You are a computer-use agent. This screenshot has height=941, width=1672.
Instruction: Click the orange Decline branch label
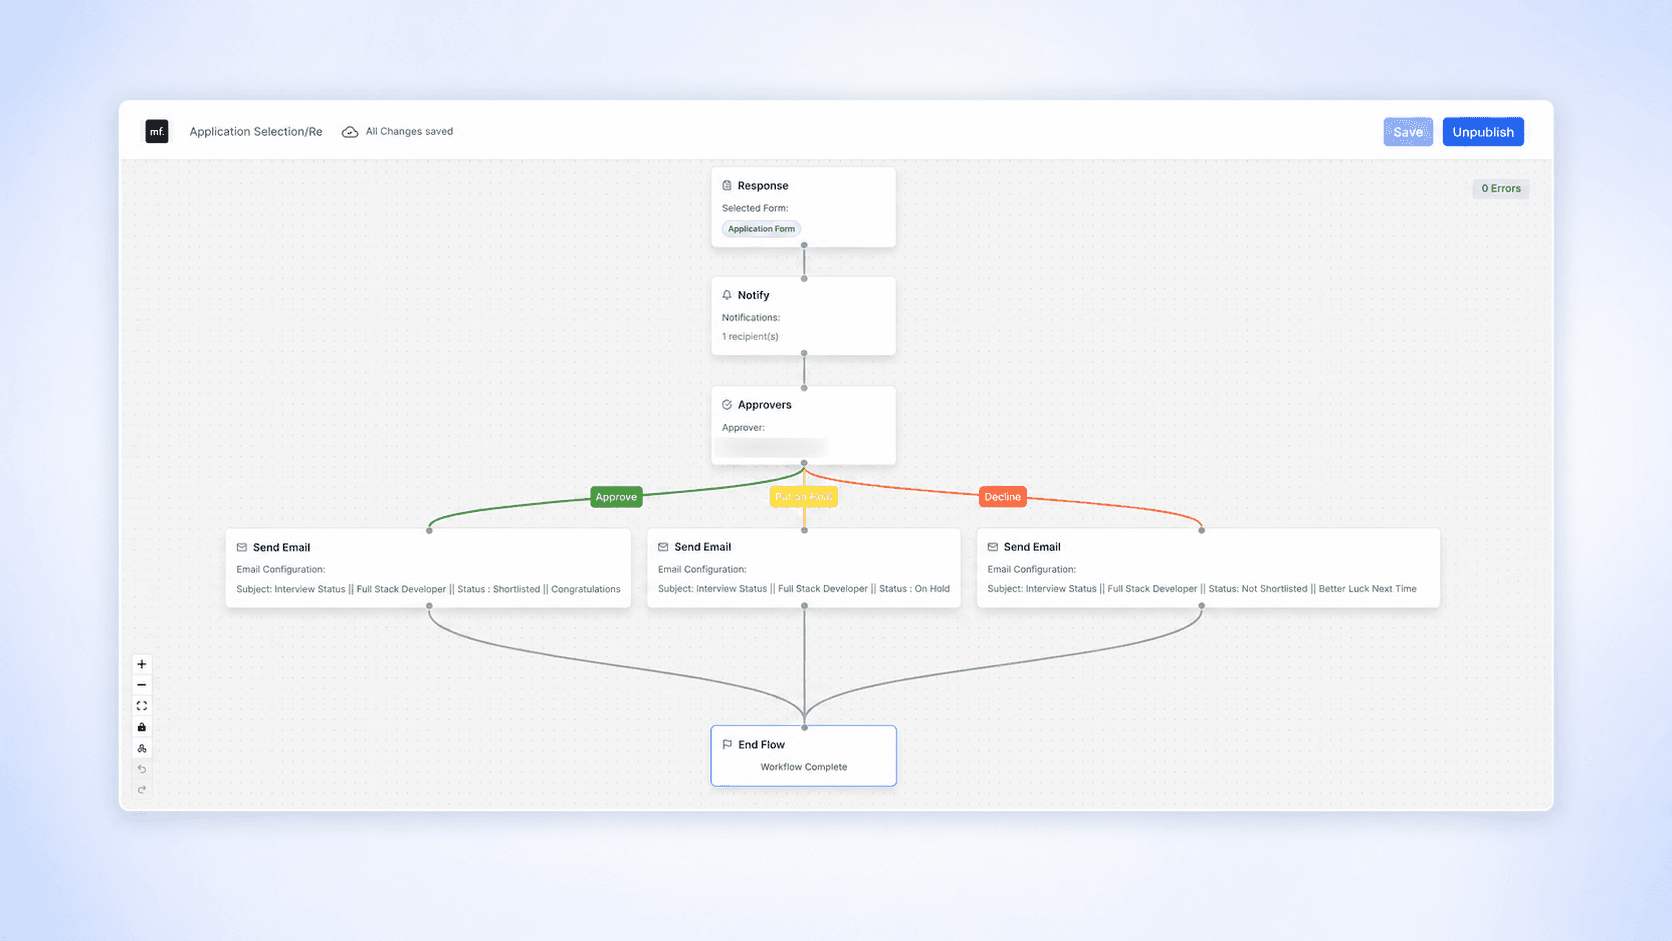[1002, 497]
